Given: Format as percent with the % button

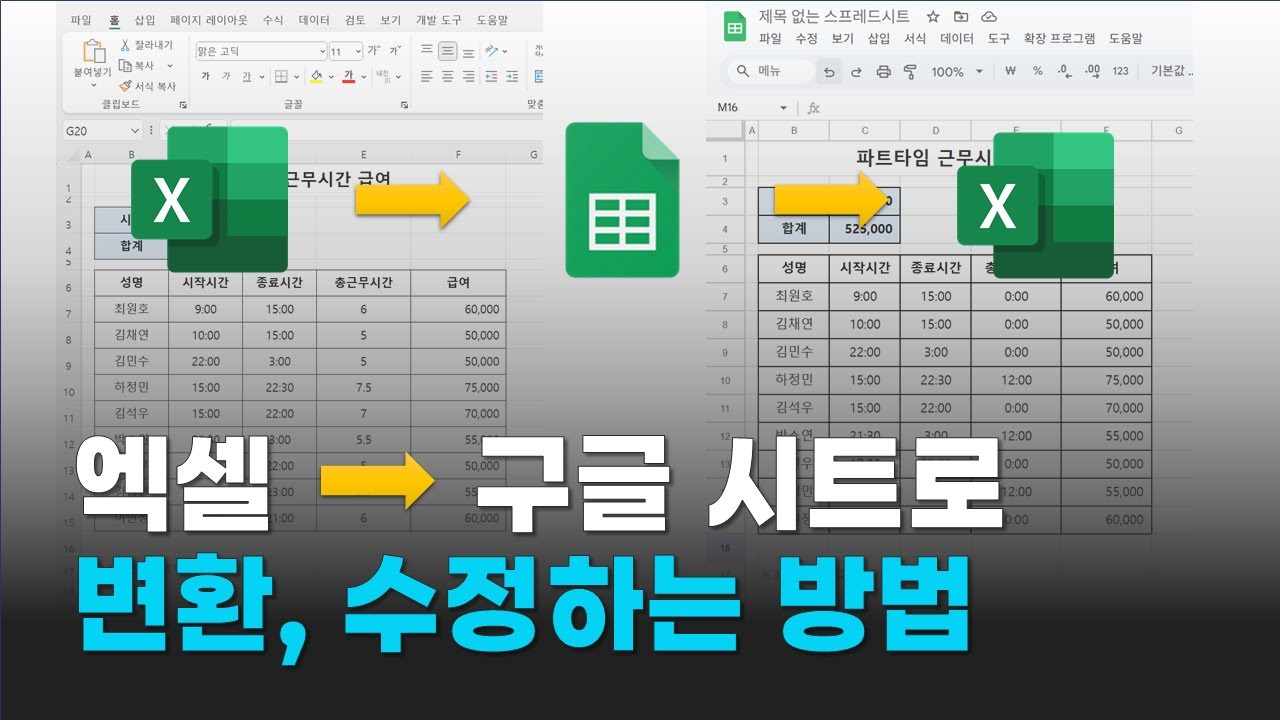Looking at the screenshot, I should click(1037, 71).
